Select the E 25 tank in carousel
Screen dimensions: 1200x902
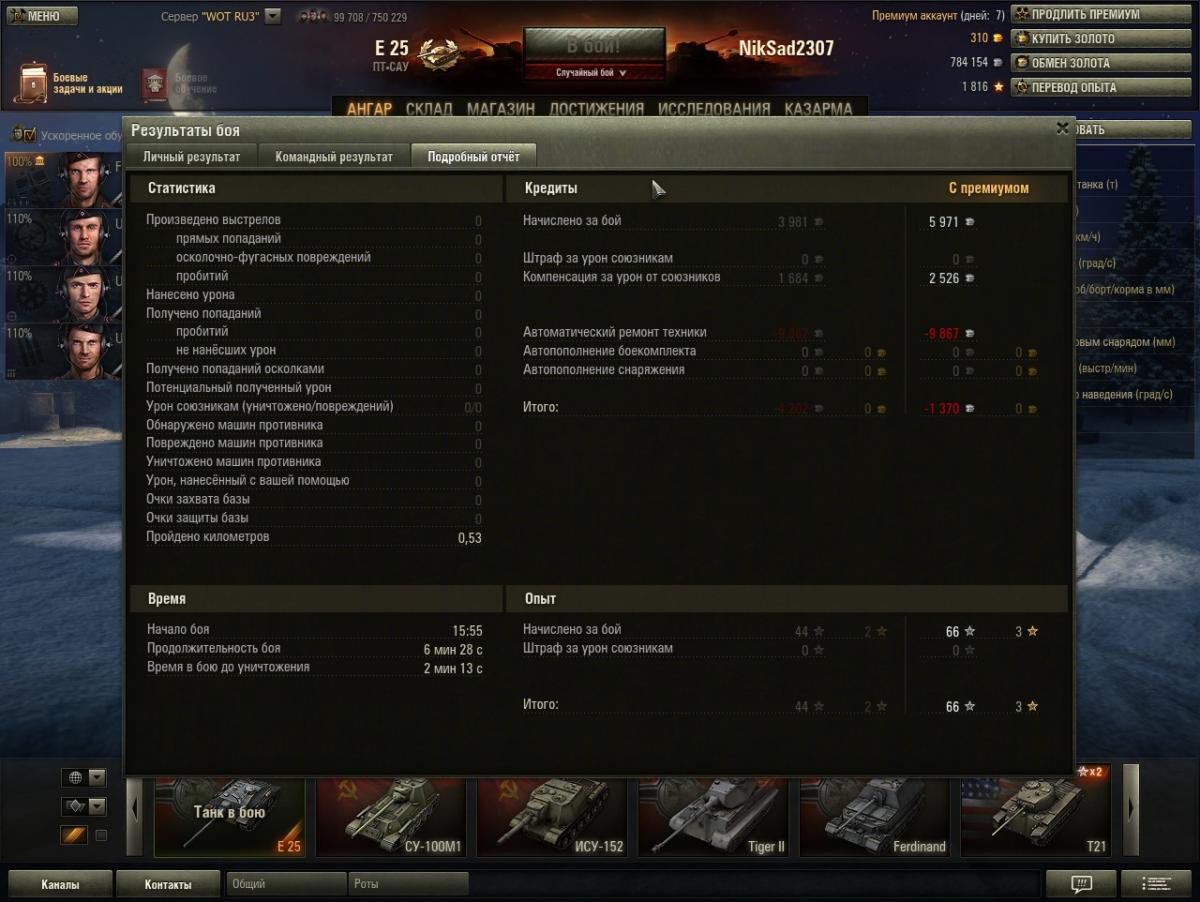pyautogui.click(x=230, y=816)
